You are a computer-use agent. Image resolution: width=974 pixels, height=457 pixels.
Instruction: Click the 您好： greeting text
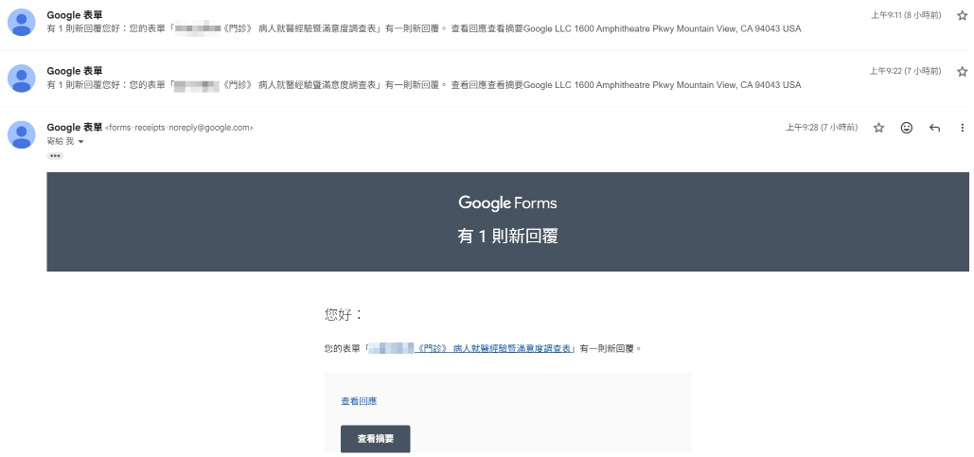(343, 315)
